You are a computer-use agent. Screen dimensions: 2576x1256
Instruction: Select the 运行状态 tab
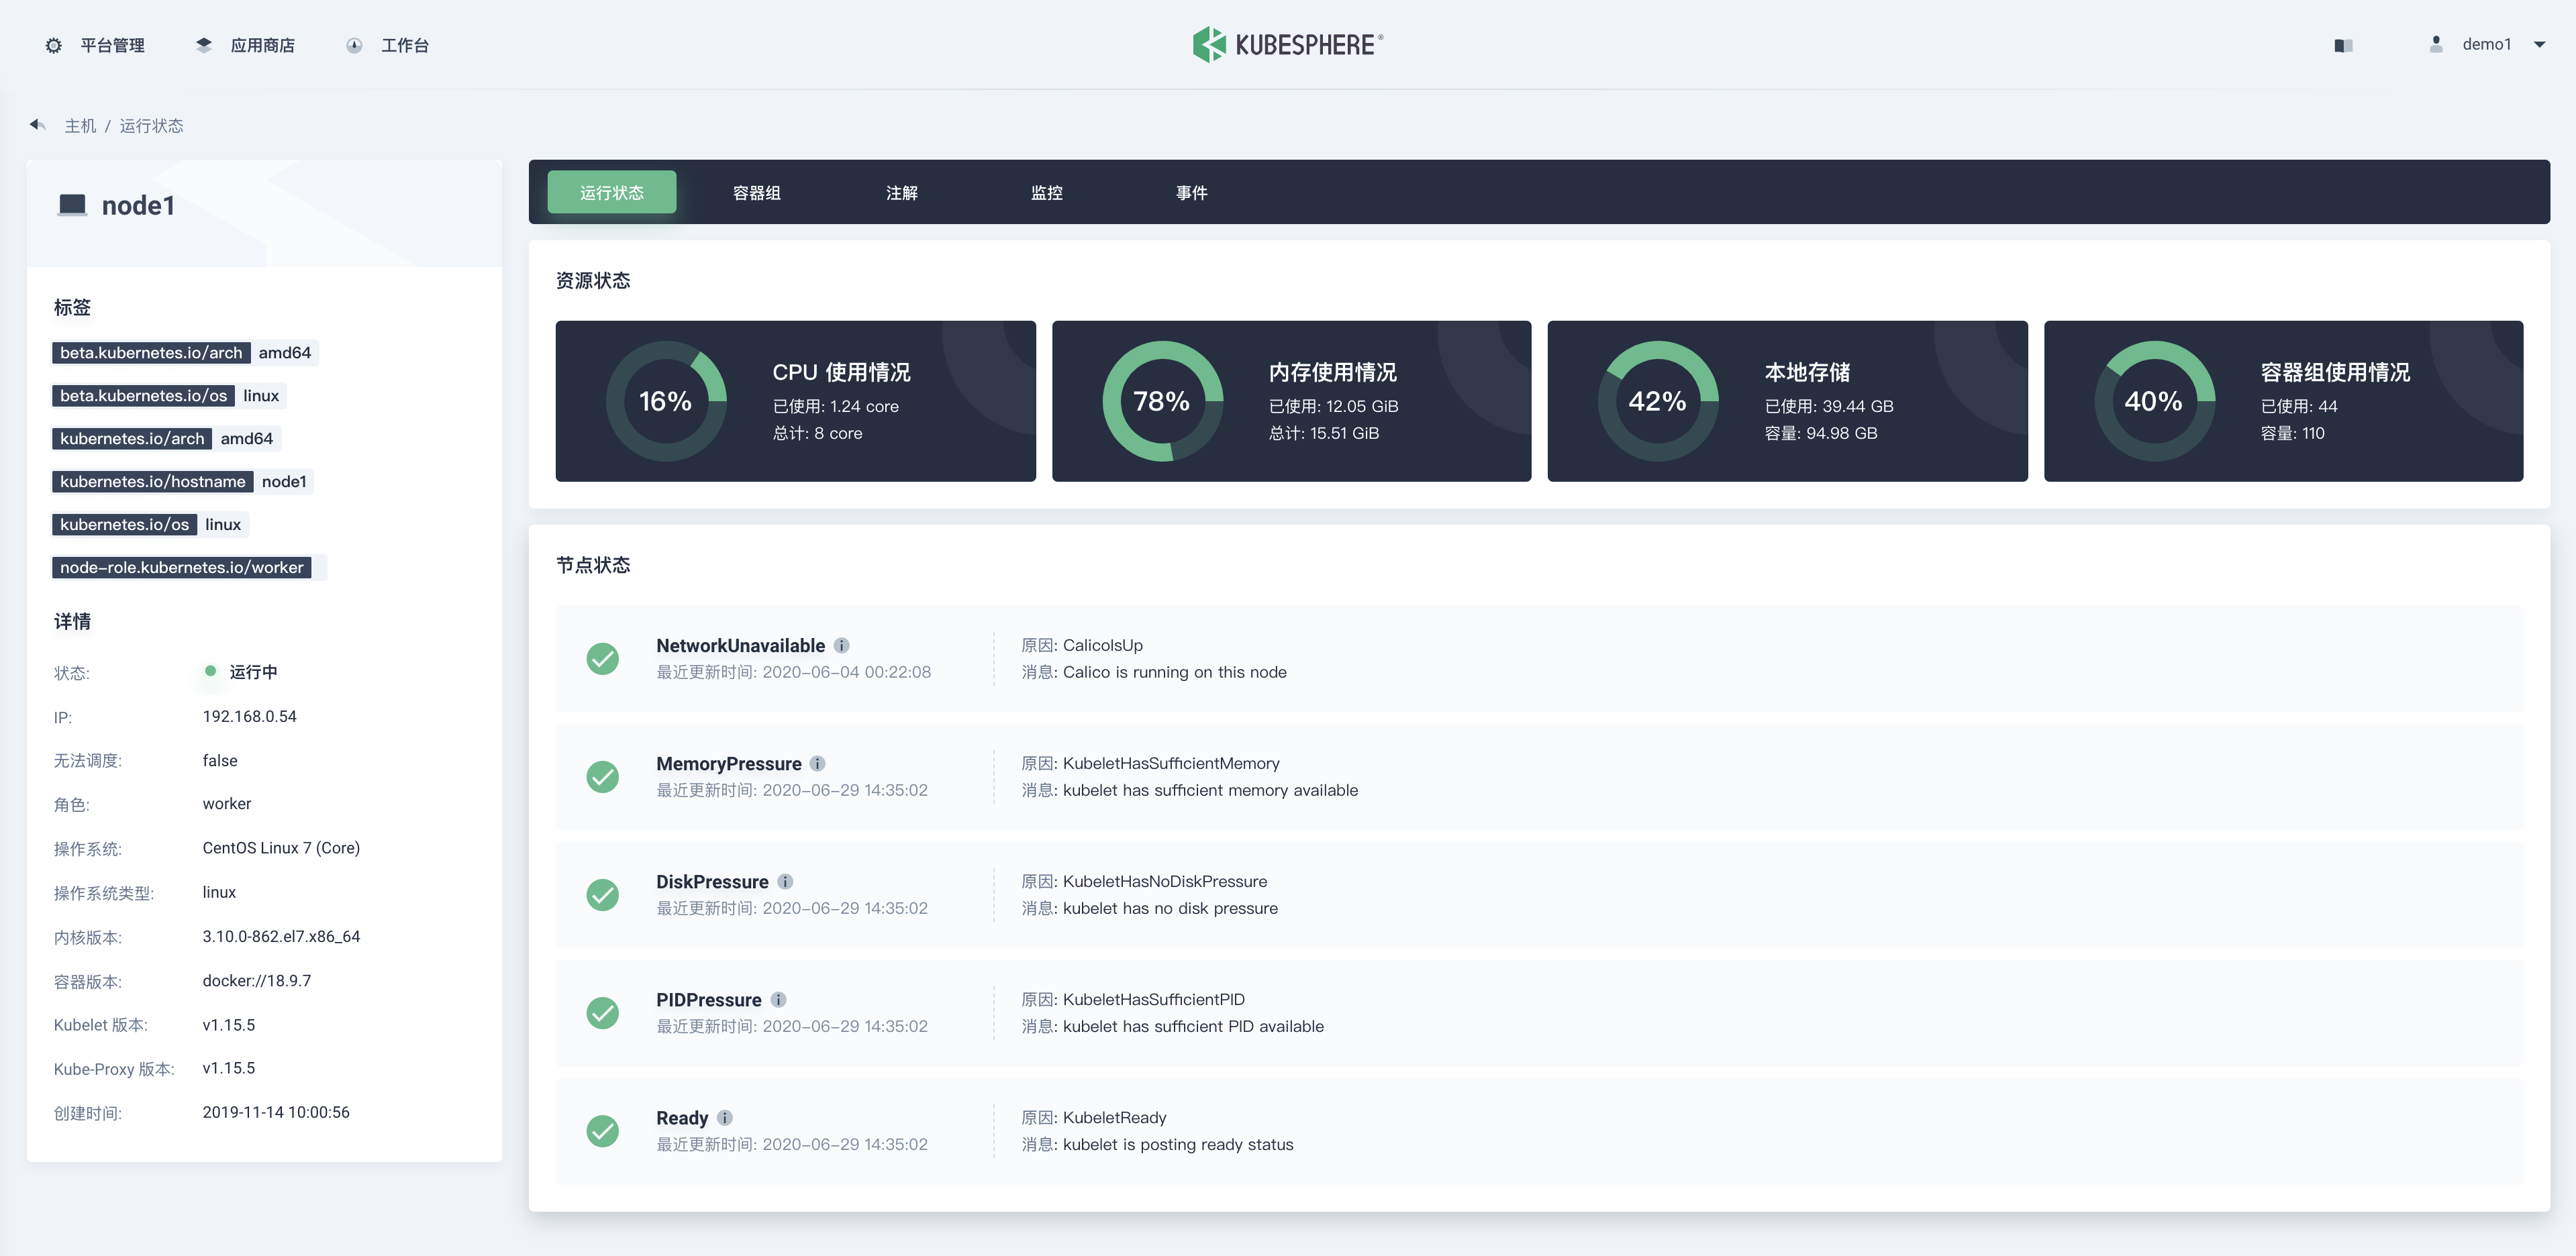[x=612, y=192]
